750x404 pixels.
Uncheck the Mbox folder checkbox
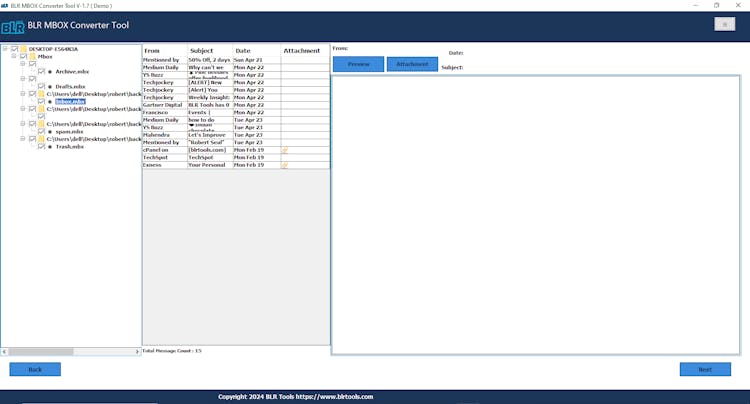[24, 56]
